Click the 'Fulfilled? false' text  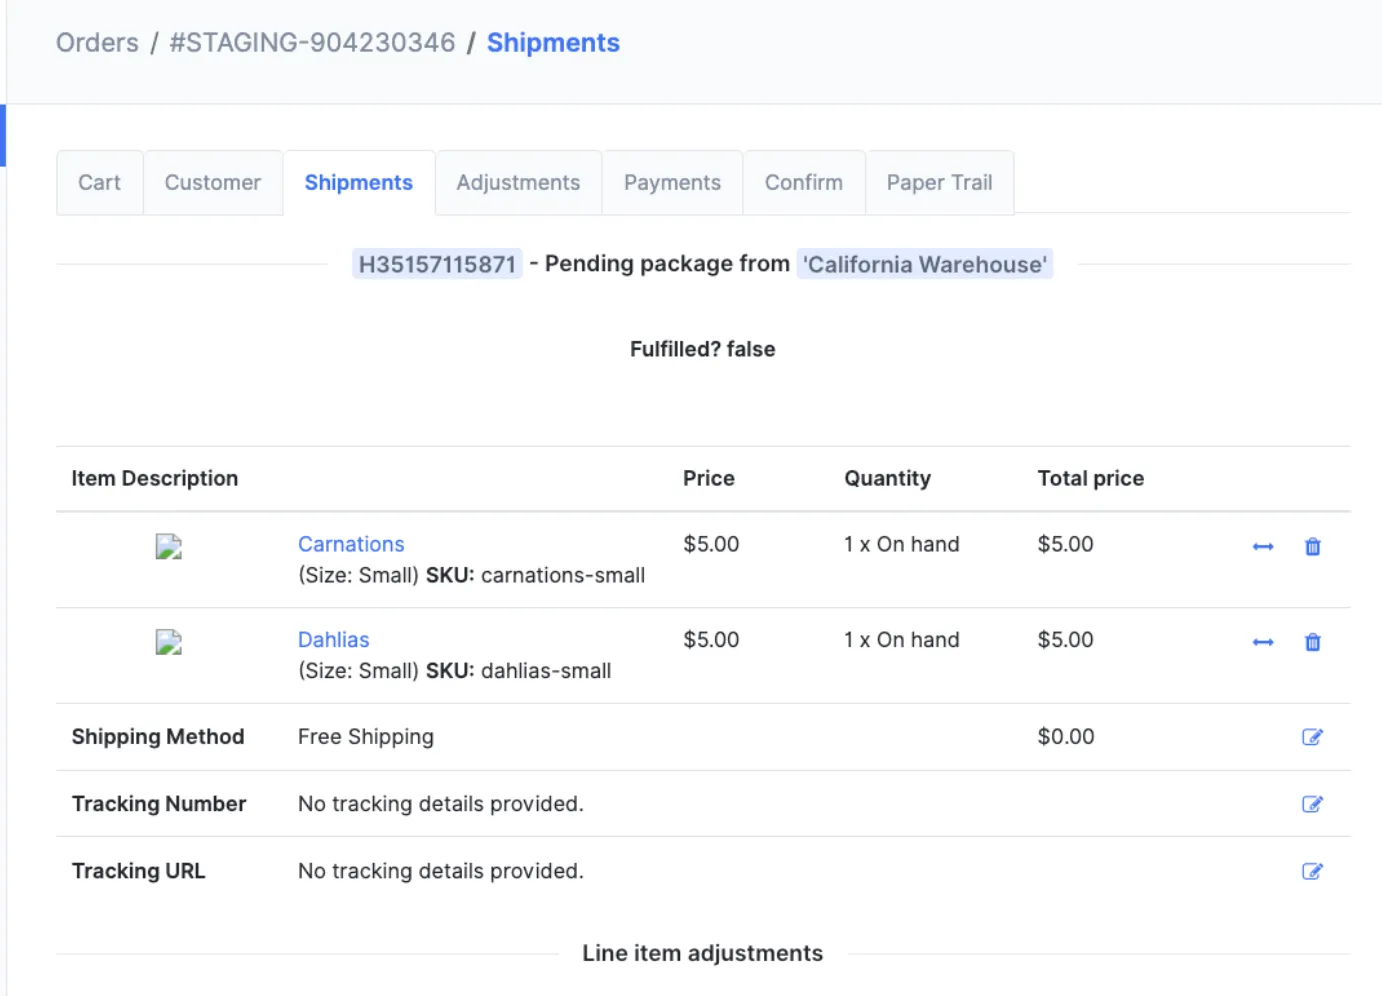pyautogui.click(x=703, y=349)
